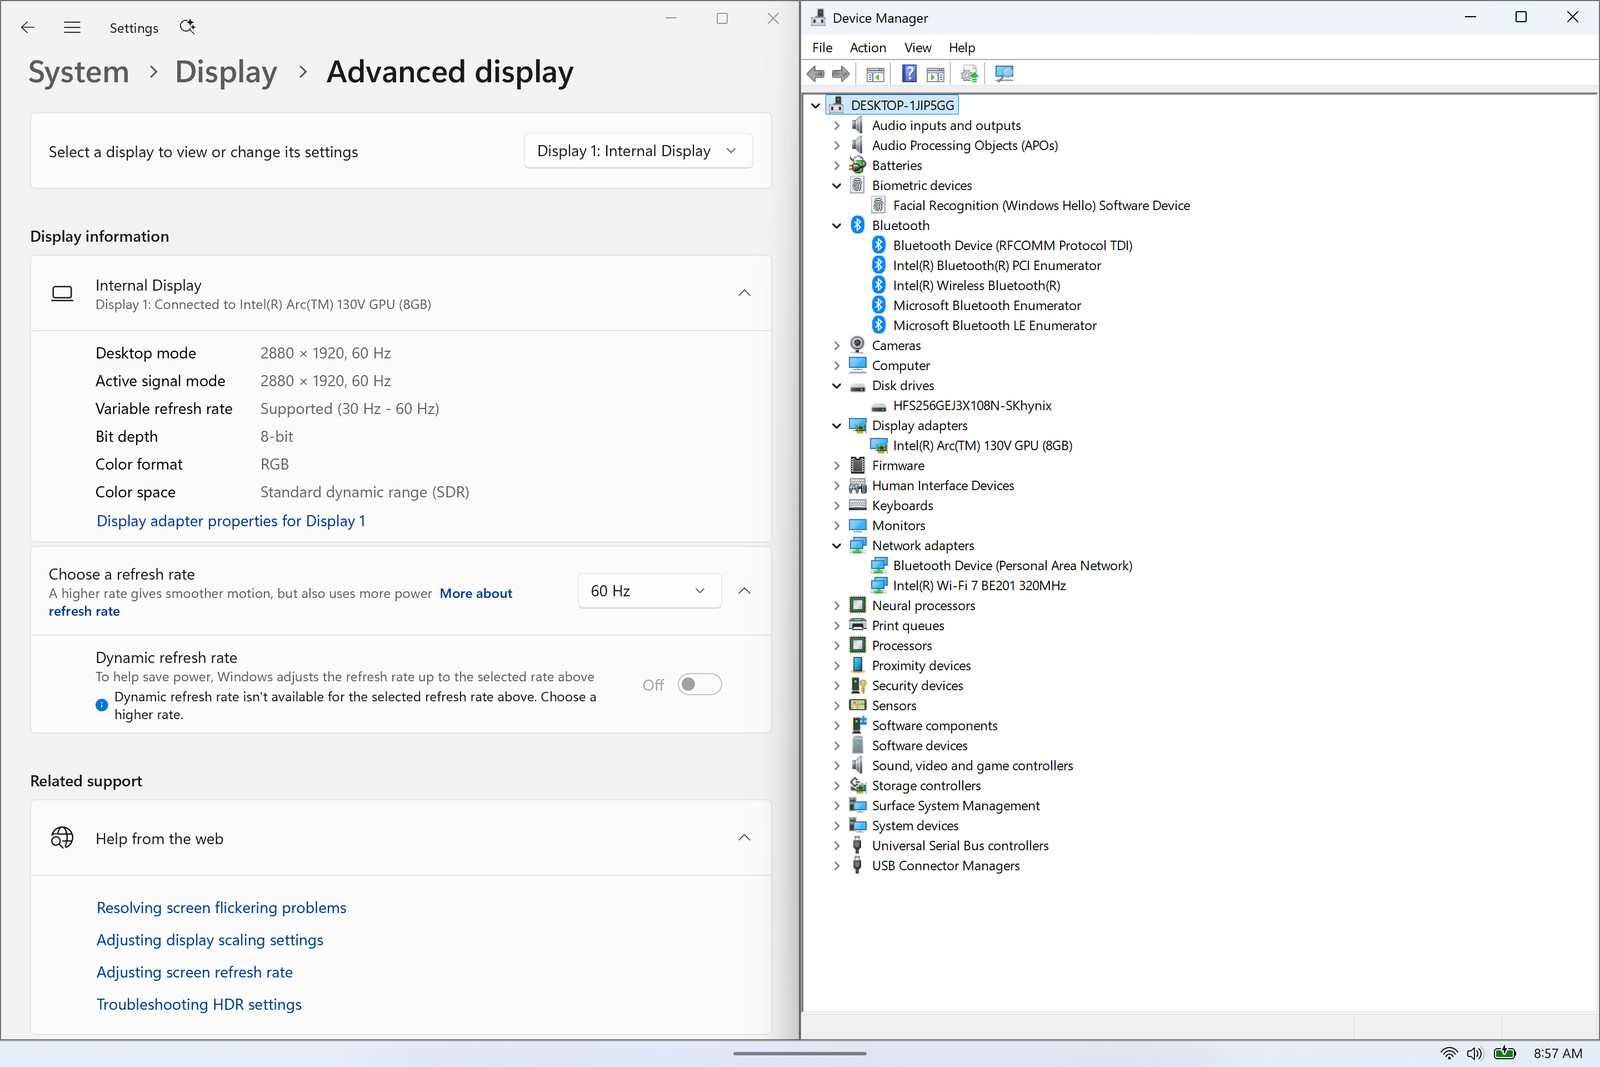
Task: Select Intel(R) Wi-Fi 7 BE201 320MHz adapter
Action: click(x=979, y=585)
